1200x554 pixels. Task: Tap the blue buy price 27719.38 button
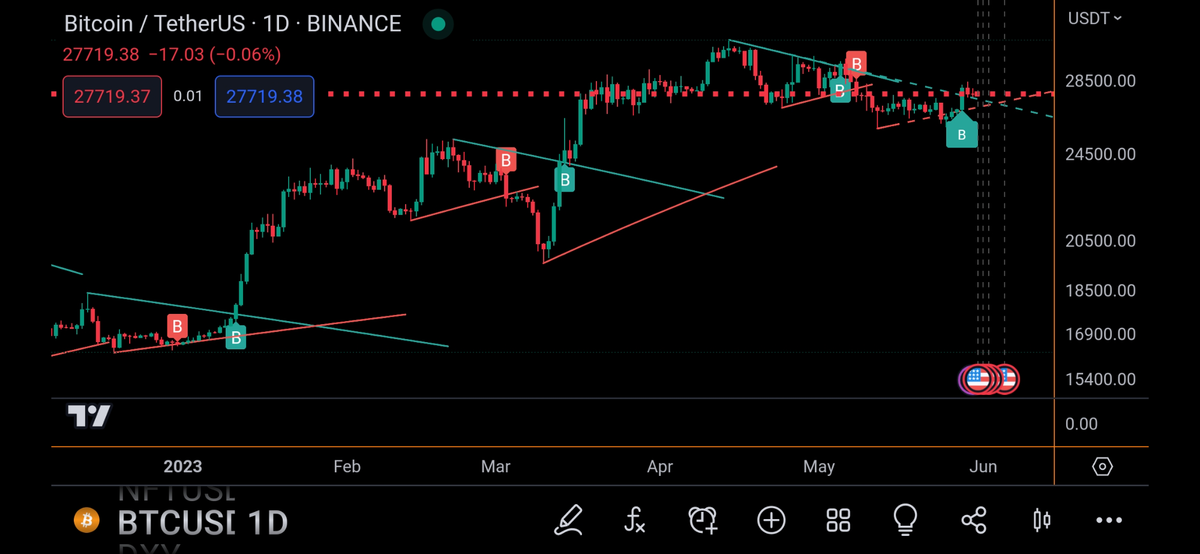265,97
